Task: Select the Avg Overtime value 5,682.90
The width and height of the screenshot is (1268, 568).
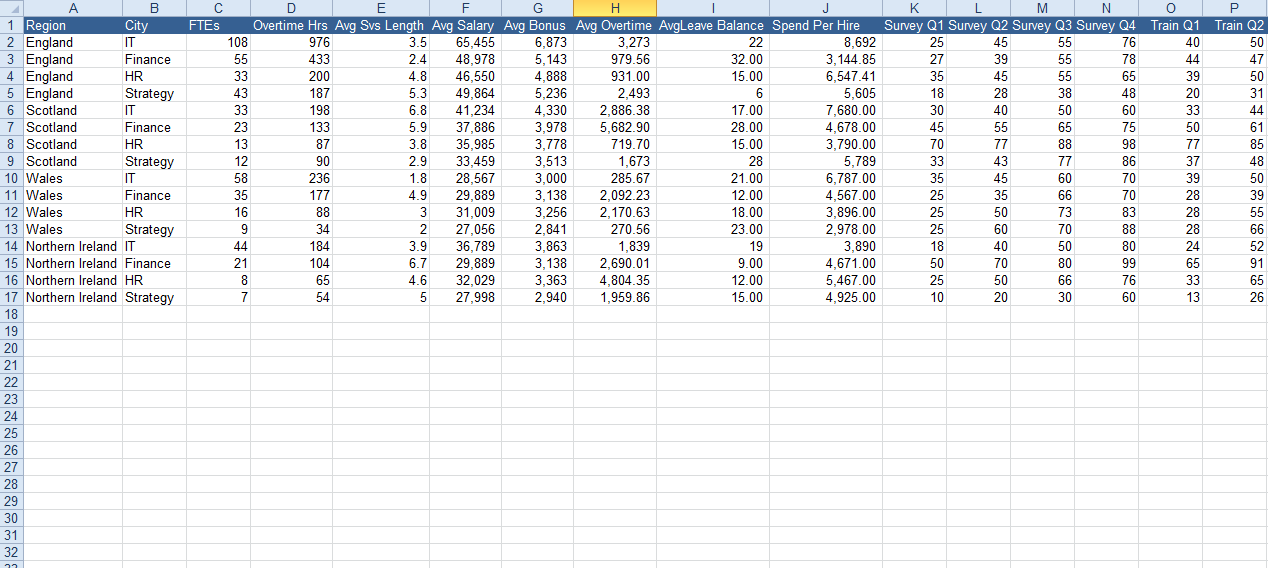Action: tap(614, 127)
